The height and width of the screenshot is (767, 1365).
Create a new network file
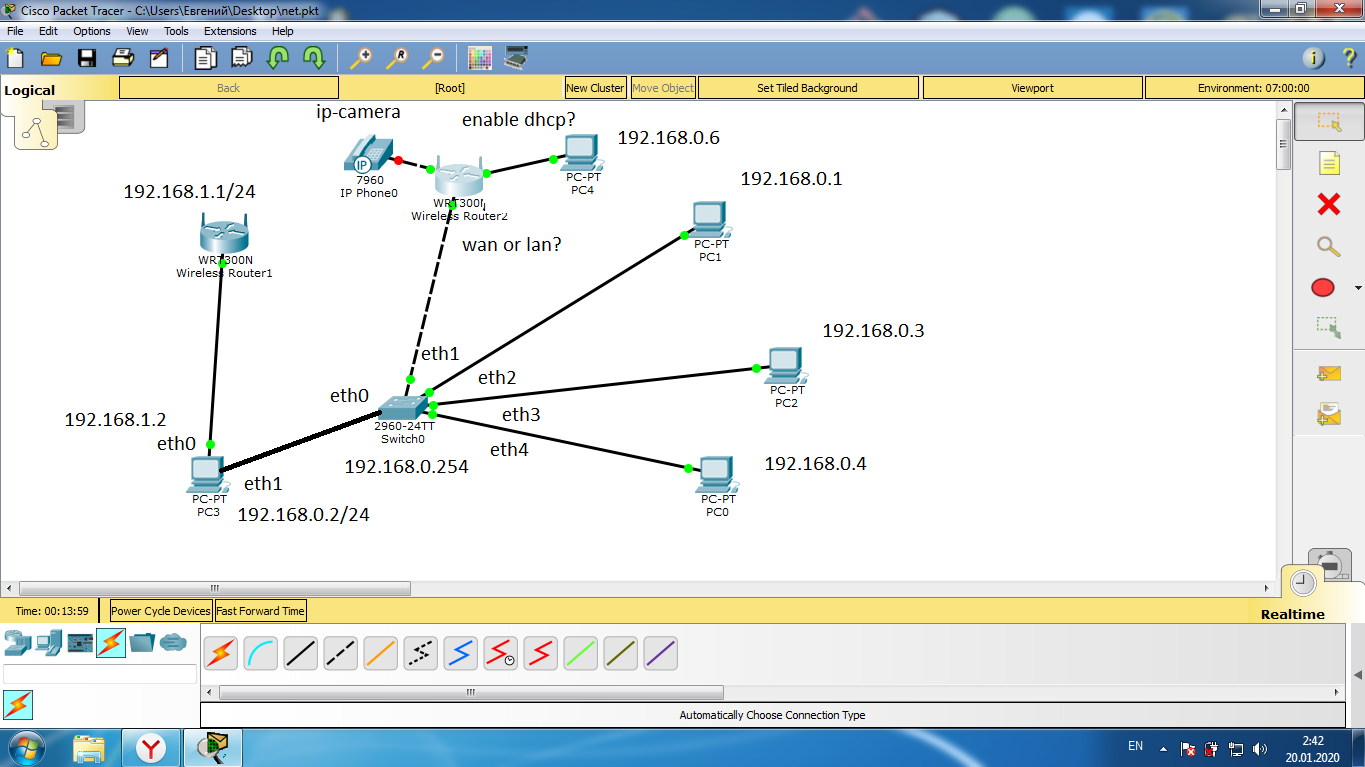pos(15,58)
